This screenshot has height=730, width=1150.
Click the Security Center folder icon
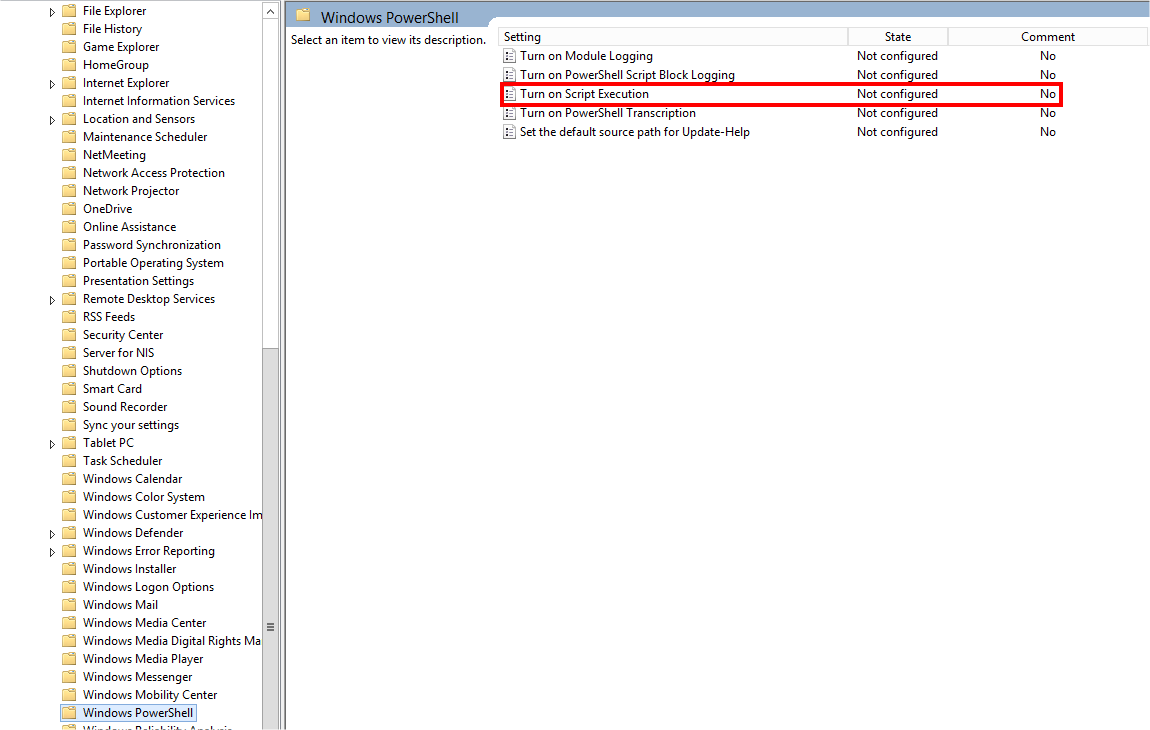click(69, 335)
